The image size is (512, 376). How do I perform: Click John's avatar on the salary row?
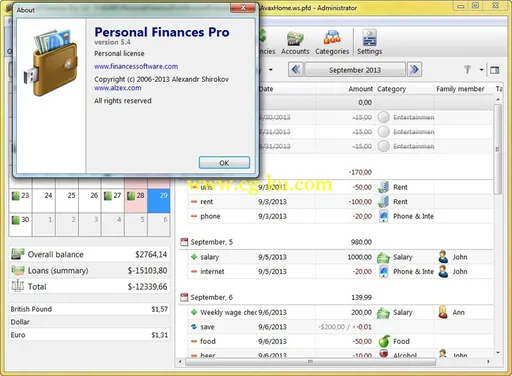coord(443,257)
